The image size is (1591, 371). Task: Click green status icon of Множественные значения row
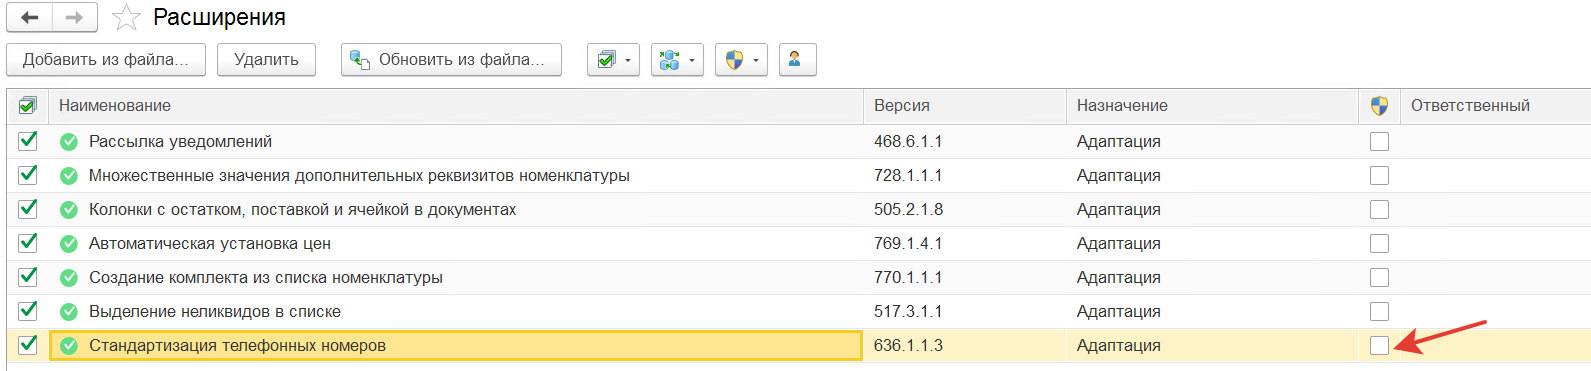coord(69,176)
